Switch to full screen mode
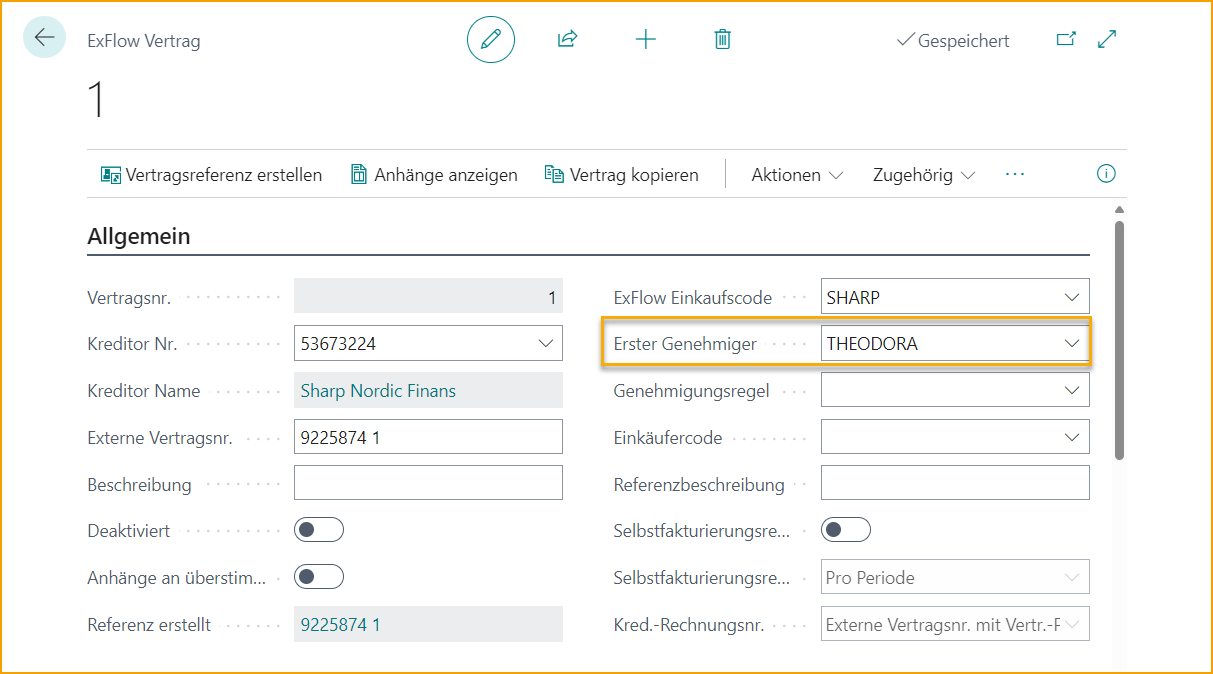The image size is (1213, 674). tap(1106, 38)
